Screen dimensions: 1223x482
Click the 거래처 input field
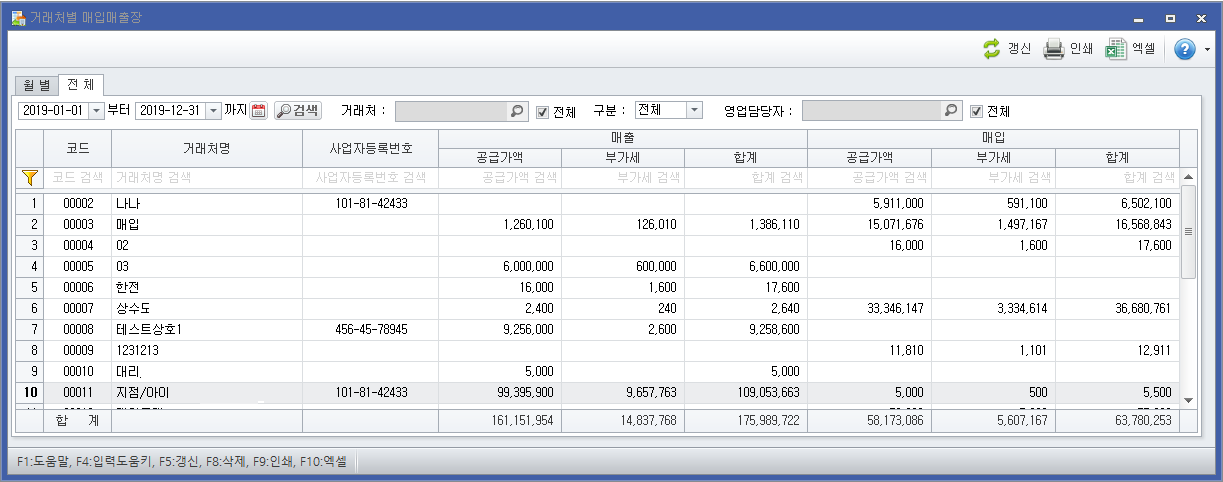pos(451,111)
